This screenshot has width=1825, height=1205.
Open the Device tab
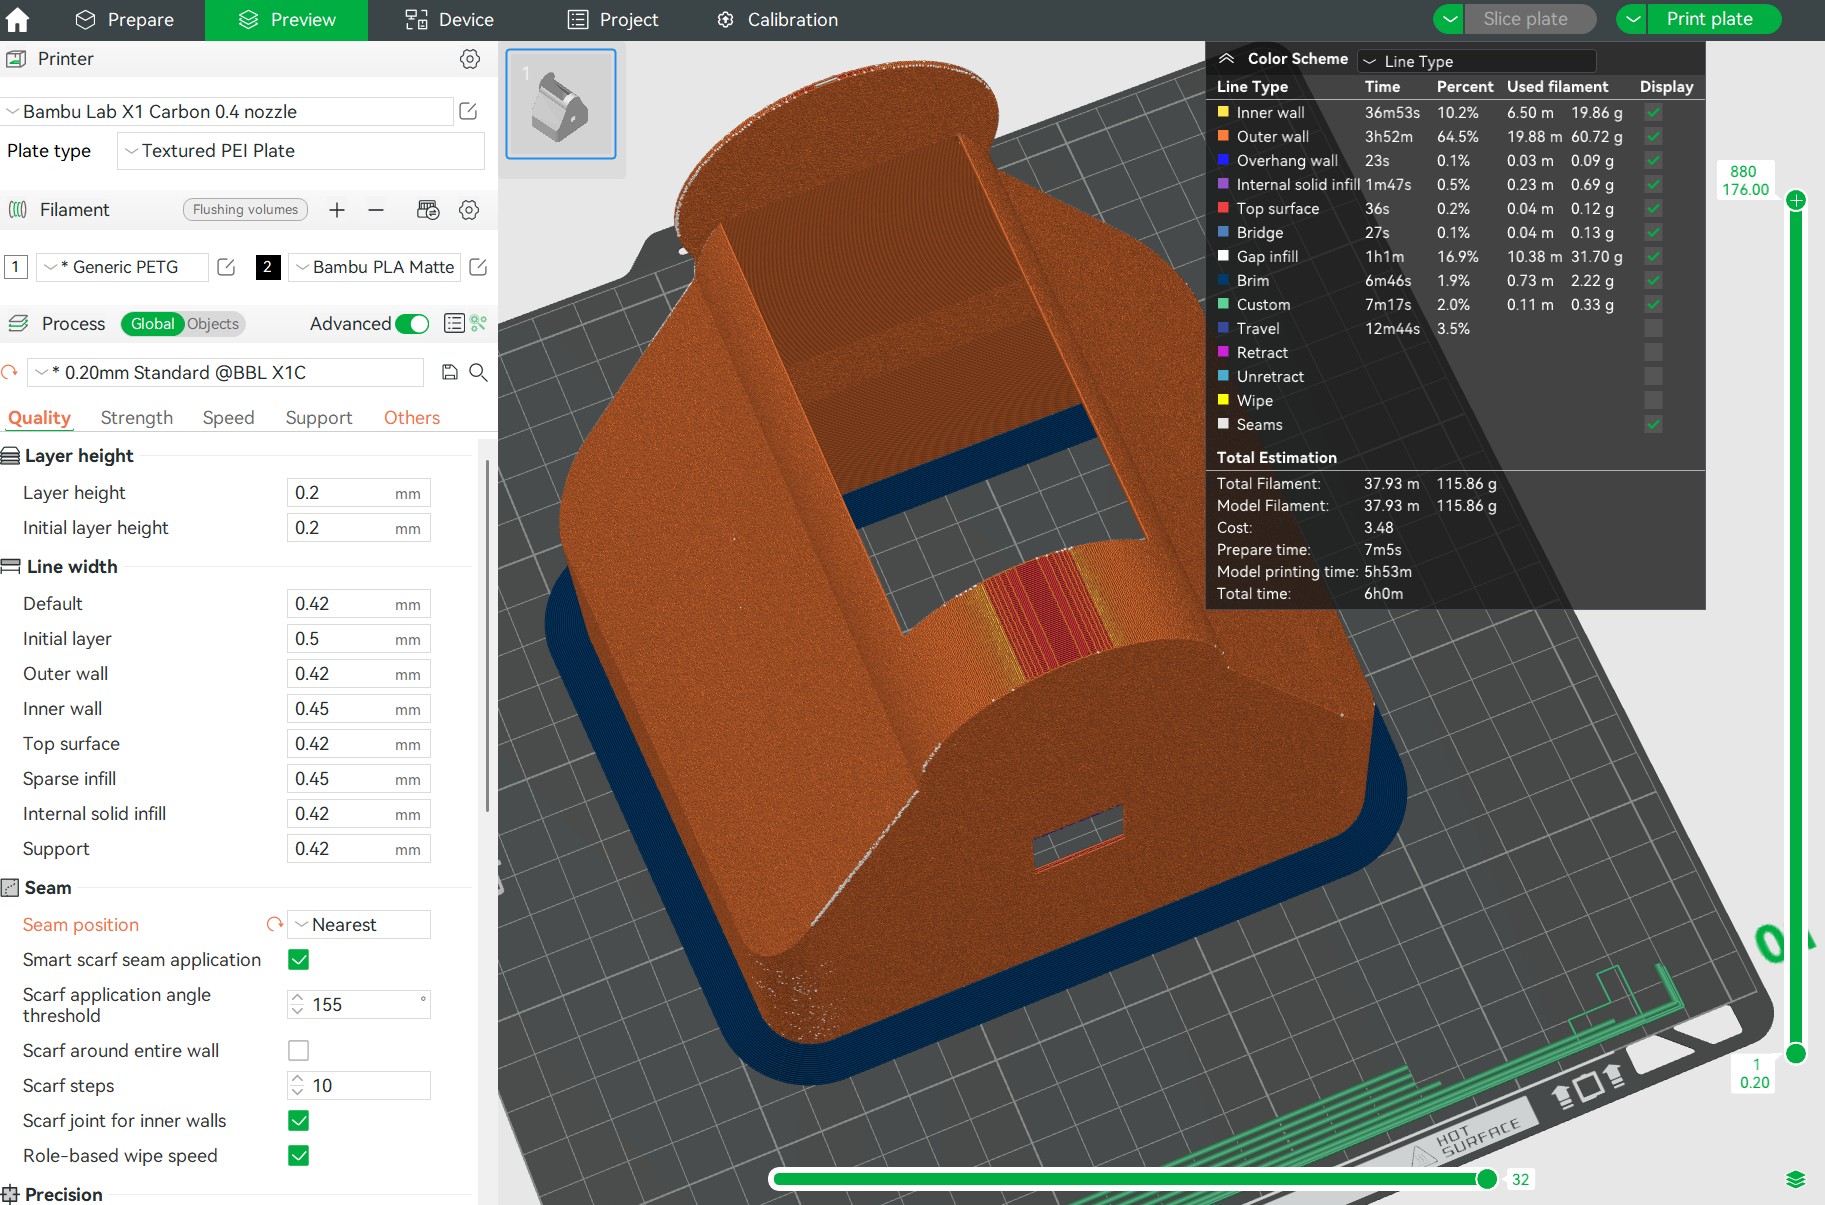tap(449, 20)
